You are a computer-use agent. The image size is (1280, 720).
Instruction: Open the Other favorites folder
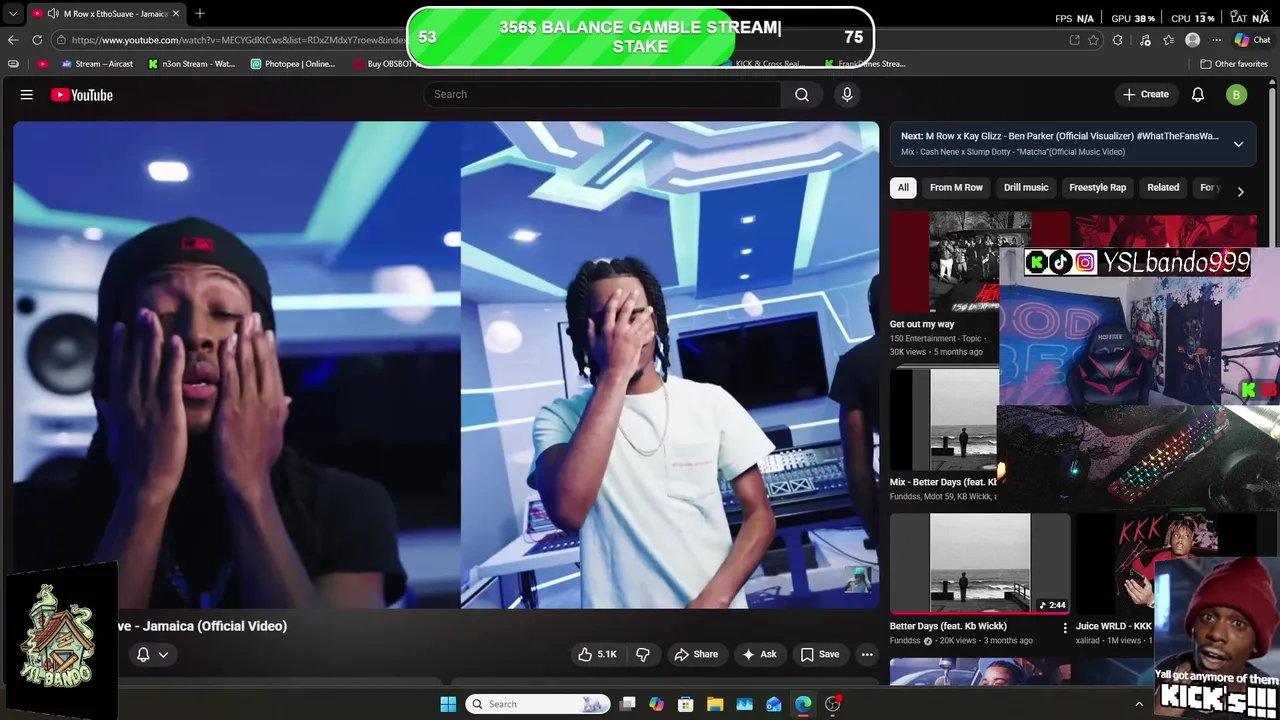tap(1234, 64)
